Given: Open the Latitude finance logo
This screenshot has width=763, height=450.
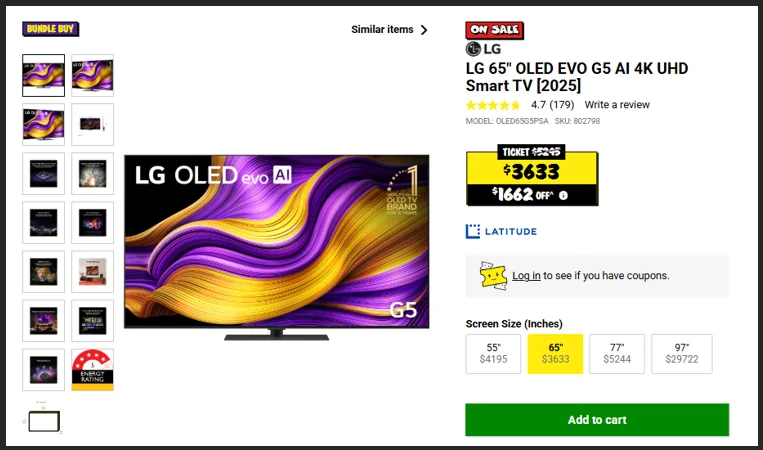Looking at the screenshot, I should pyautogui.click(x=501, y=231).
